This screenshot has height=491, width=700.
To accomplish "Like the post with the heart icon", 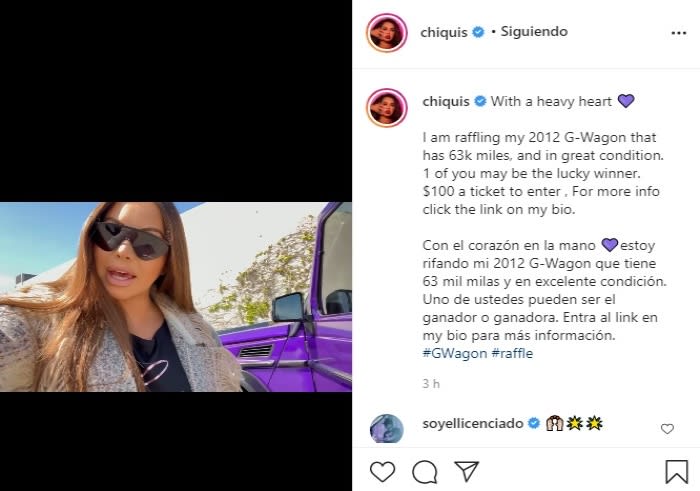I will tap(383, 472).
